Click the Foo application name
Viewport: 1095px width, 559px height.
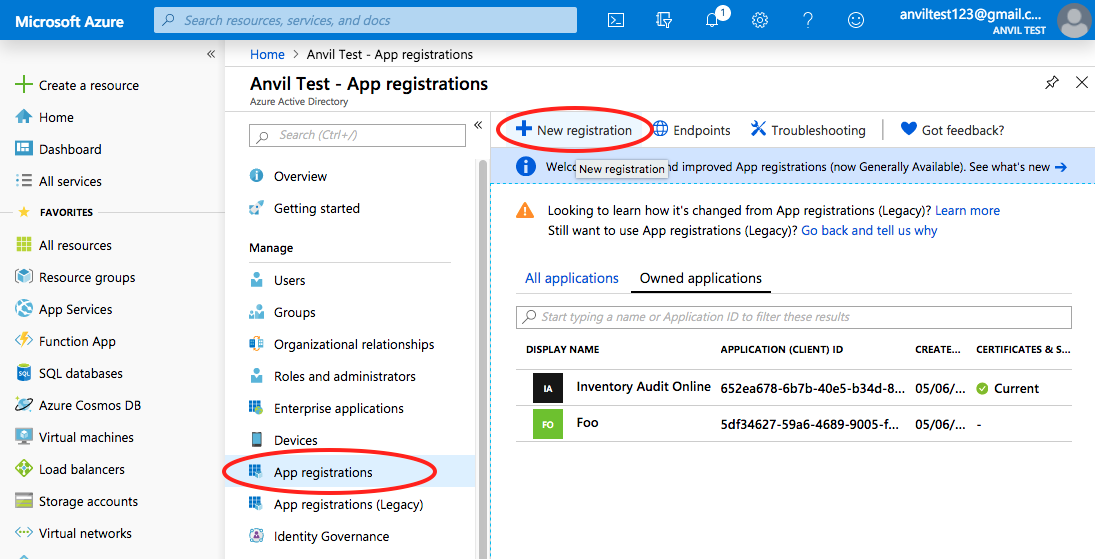587,423
